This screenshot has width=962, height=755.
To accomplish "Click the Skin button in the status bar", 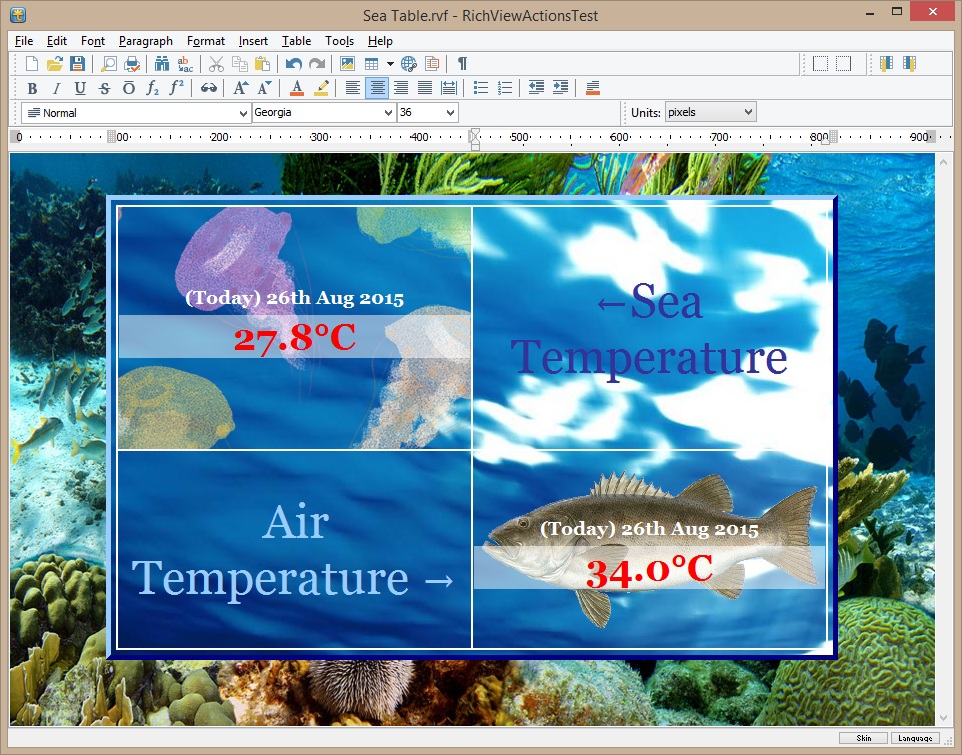I will (863, 737).
